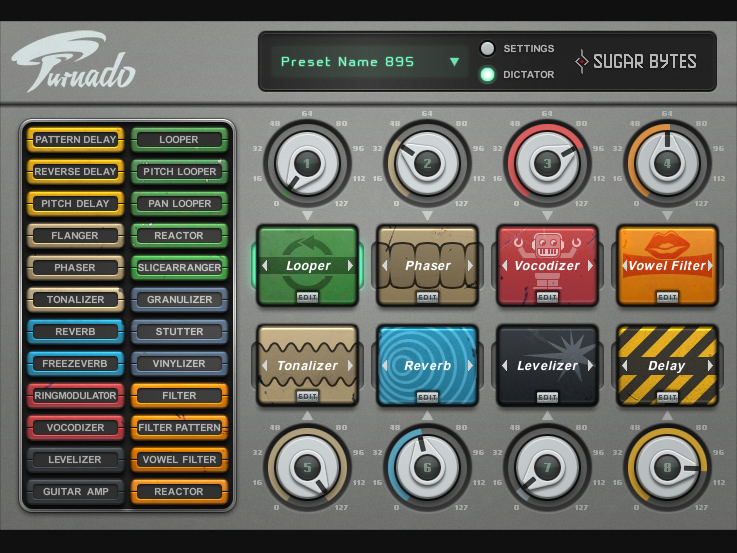Click the Sugar Bytes logo
737x553 pixels.
tap(636, 61)
